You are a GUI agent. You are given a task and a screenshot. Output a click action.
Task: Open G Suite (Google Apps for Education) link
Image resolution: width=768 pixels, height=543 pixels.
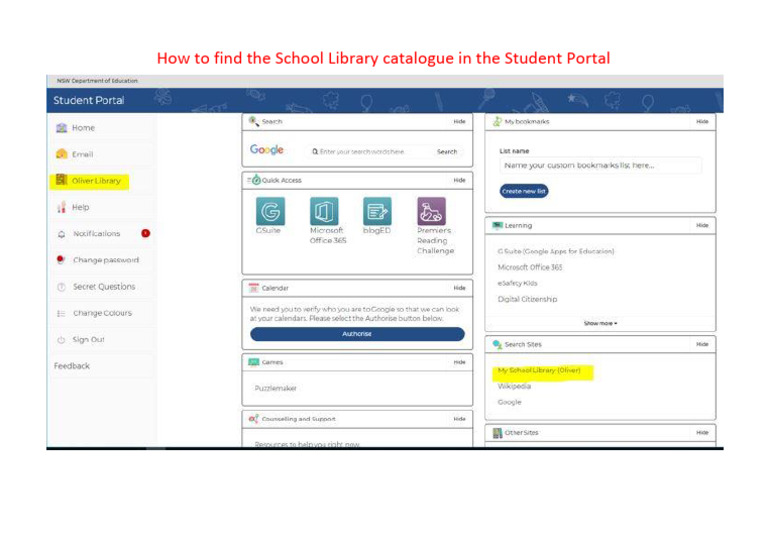pyautogui.click(x=556, y=251)
